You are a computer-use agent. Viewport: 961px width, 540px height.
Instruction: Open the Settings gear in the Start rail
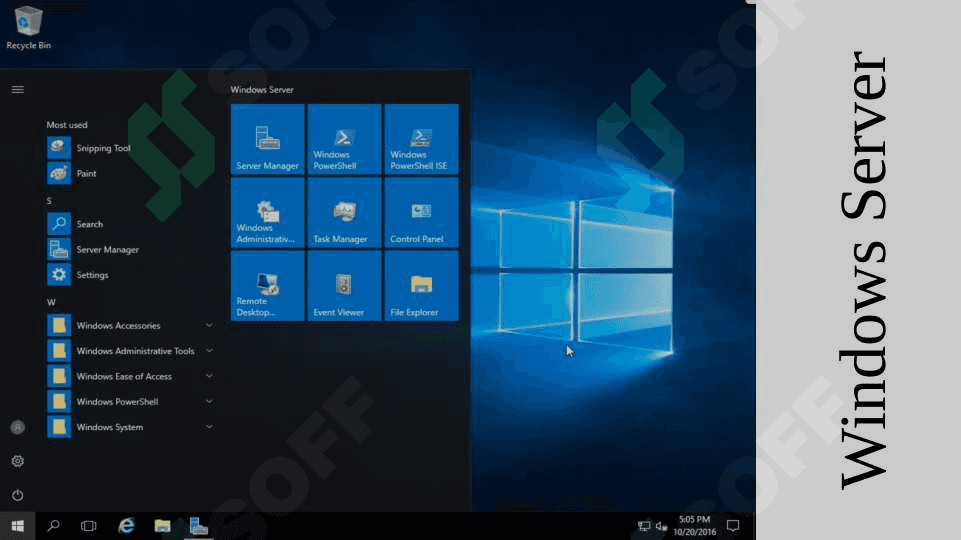click(x=18, y=461)
